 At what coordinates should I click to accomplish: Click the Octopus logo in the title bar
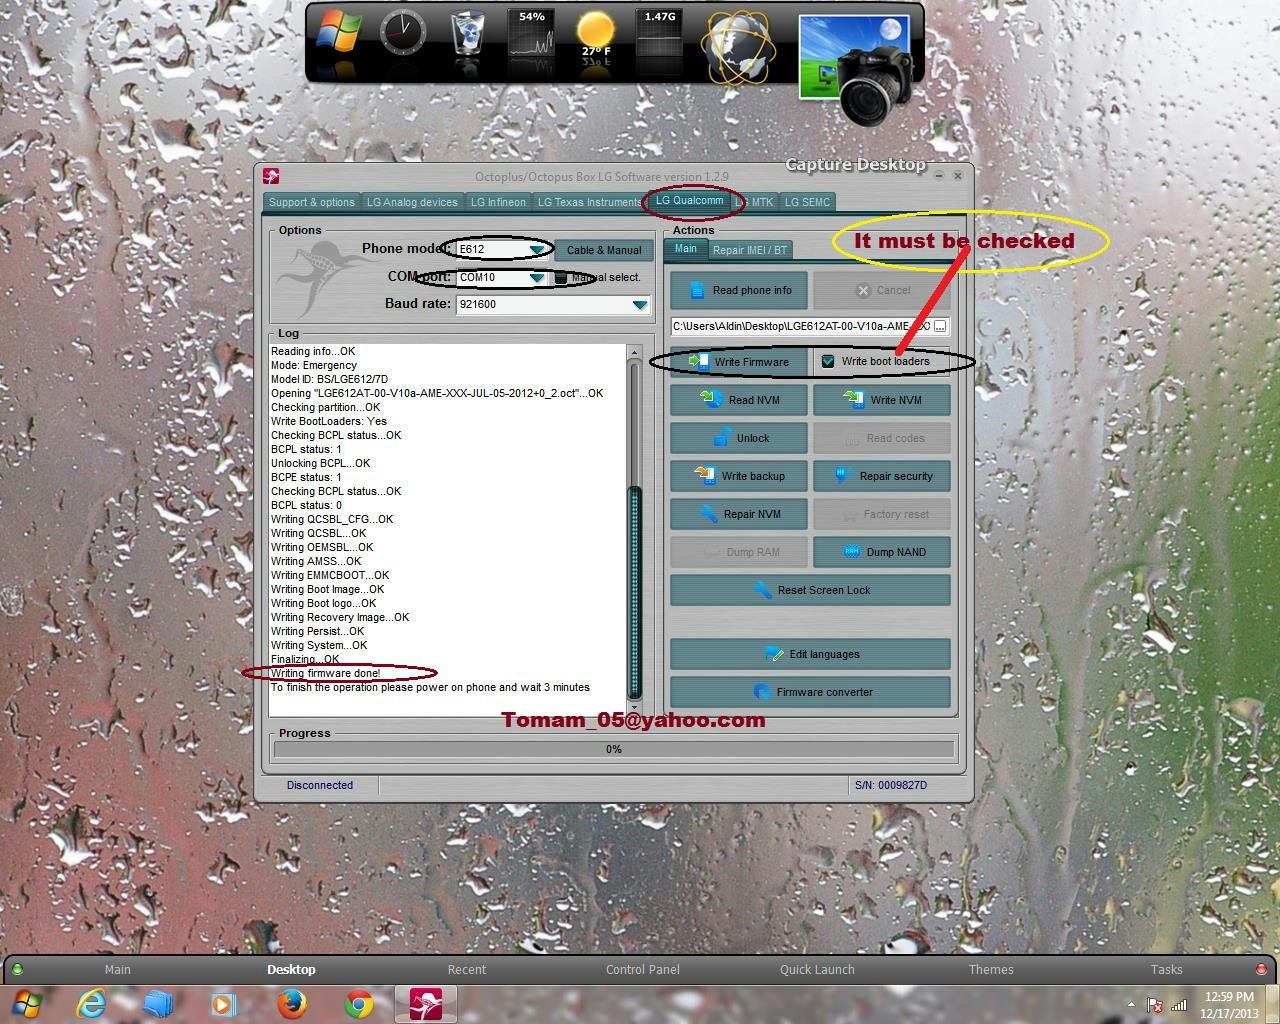point(271,177)
